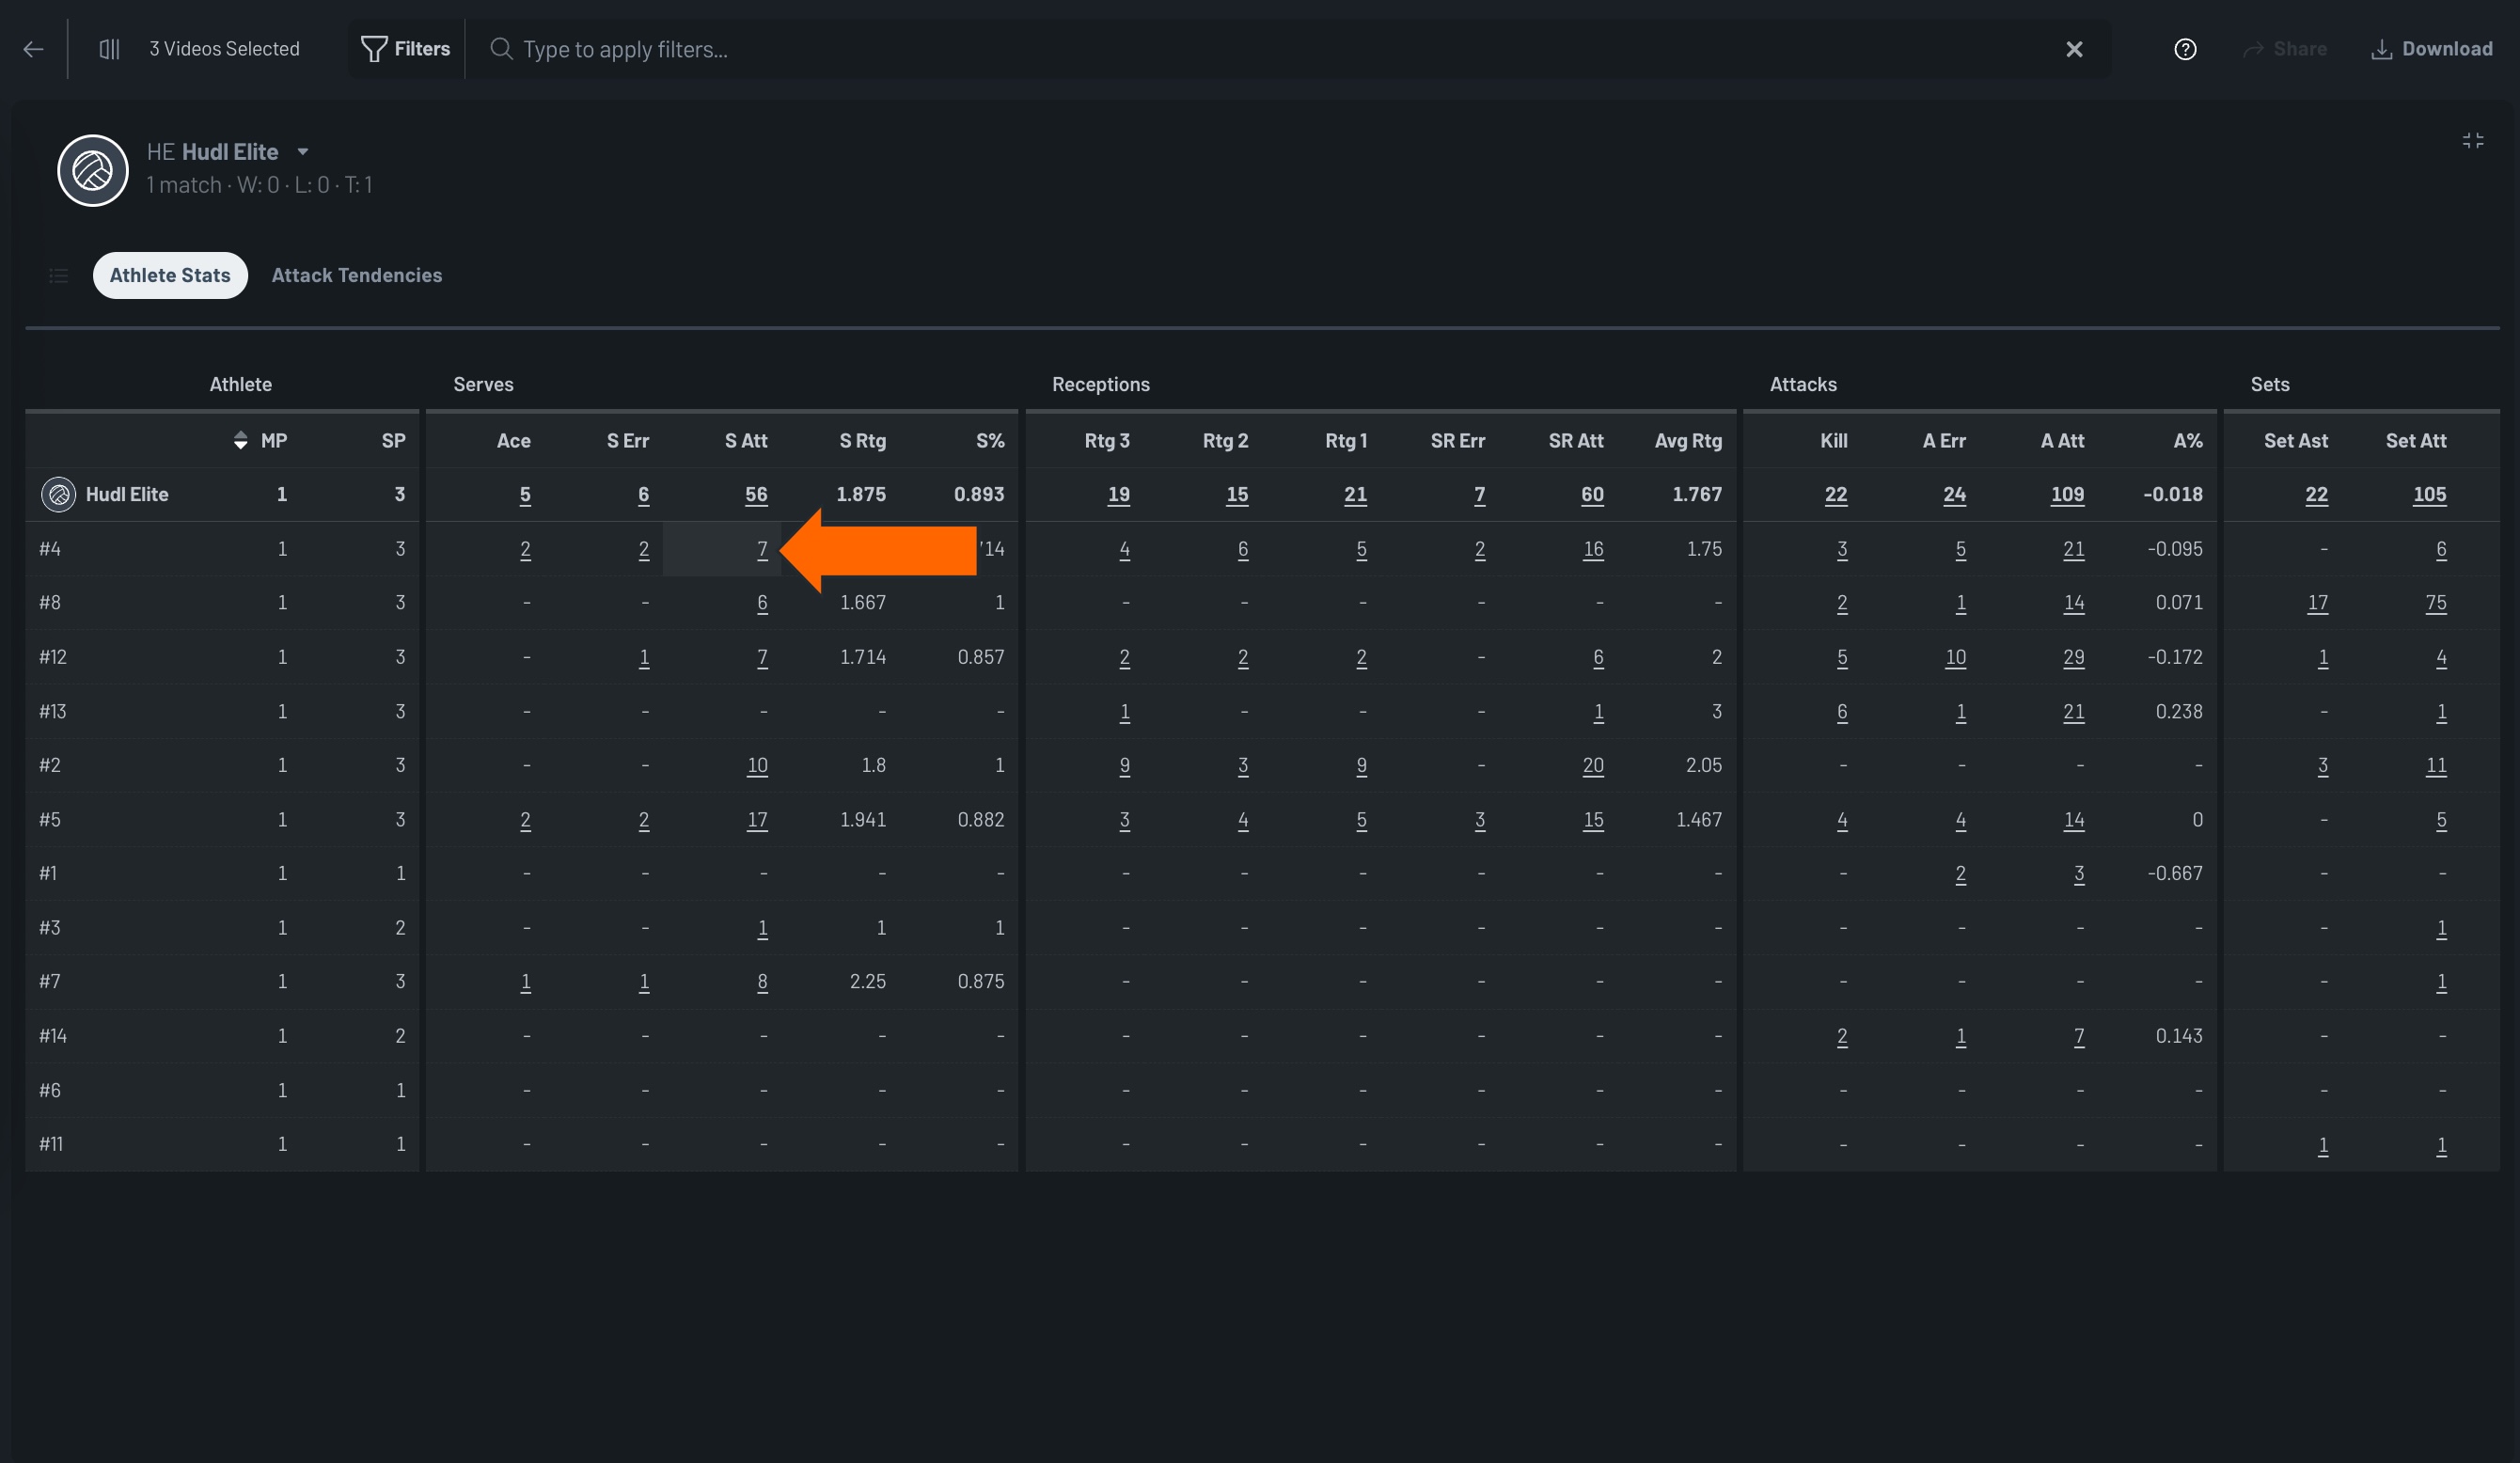Click the Kill column header
Viewport: 2520px width, 1463px height.
click(x=1834, y=441)
